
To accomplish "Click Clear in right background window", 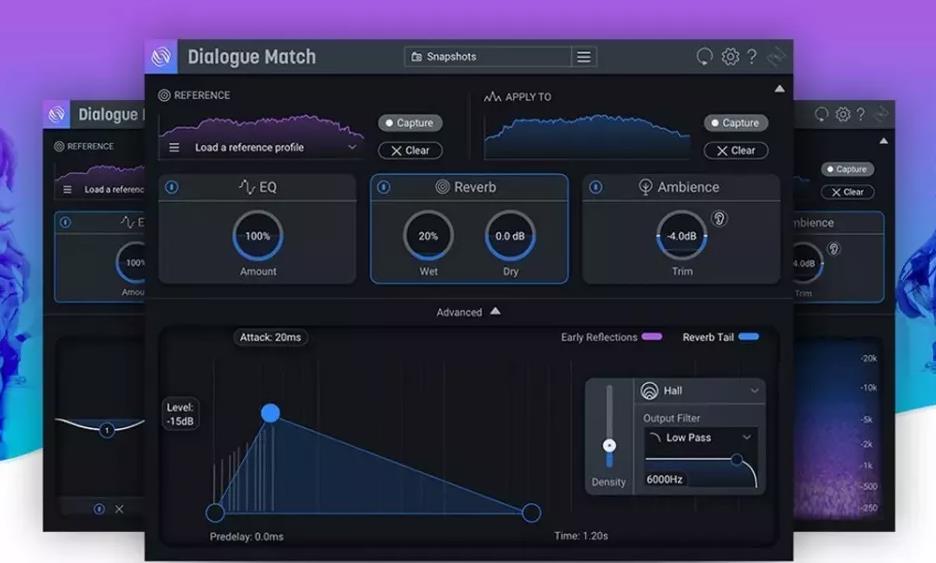I will point(847,192).
